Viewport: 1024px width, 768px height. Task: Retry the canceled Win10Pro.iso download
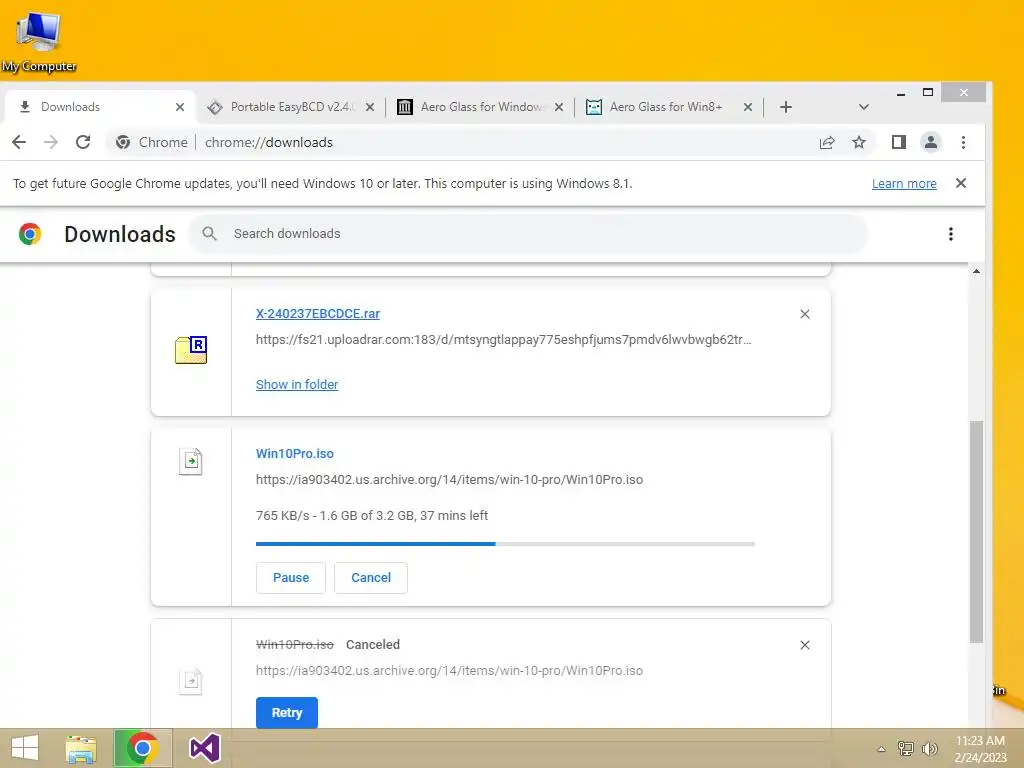coord(287,712)
